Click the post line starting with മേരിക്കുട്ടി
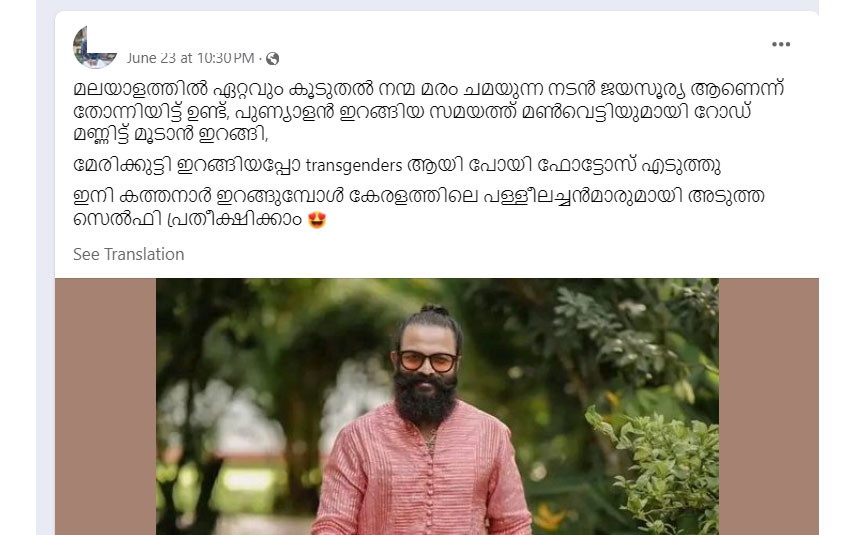The width and height of the screenshot is (856, 535). [397, 165]
